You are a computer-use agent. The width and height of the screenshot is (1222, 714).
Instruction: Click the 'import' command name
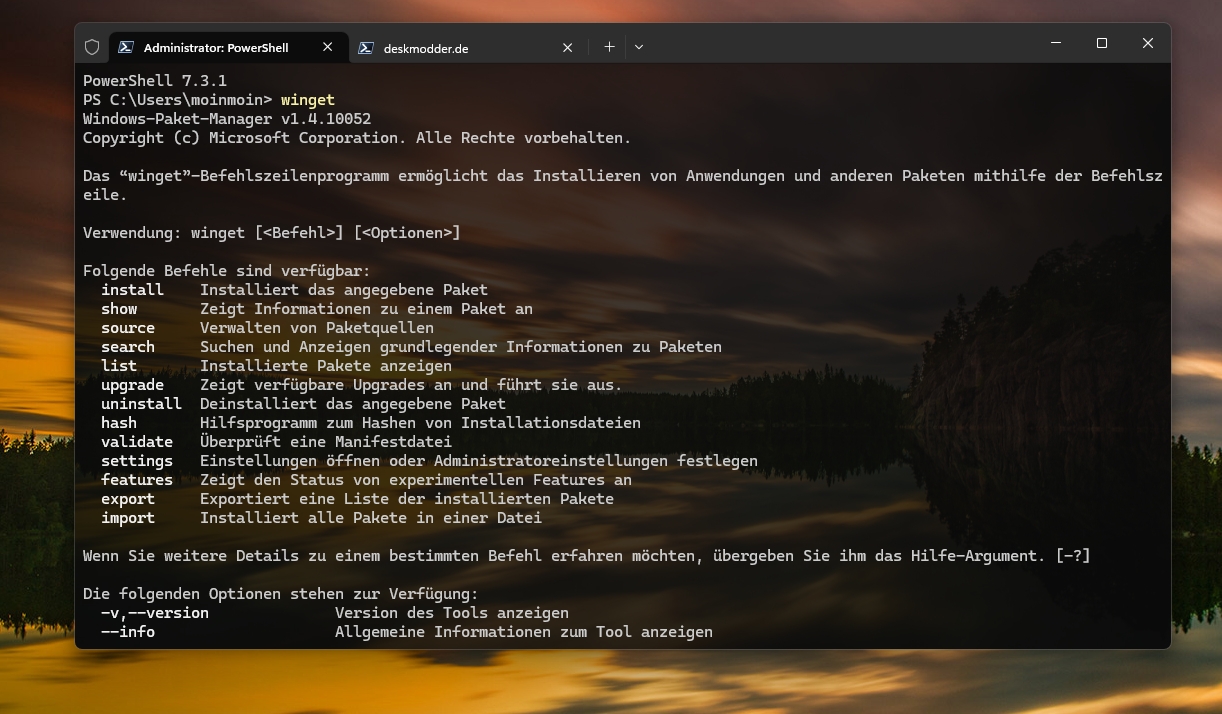(x=128, y=518)
